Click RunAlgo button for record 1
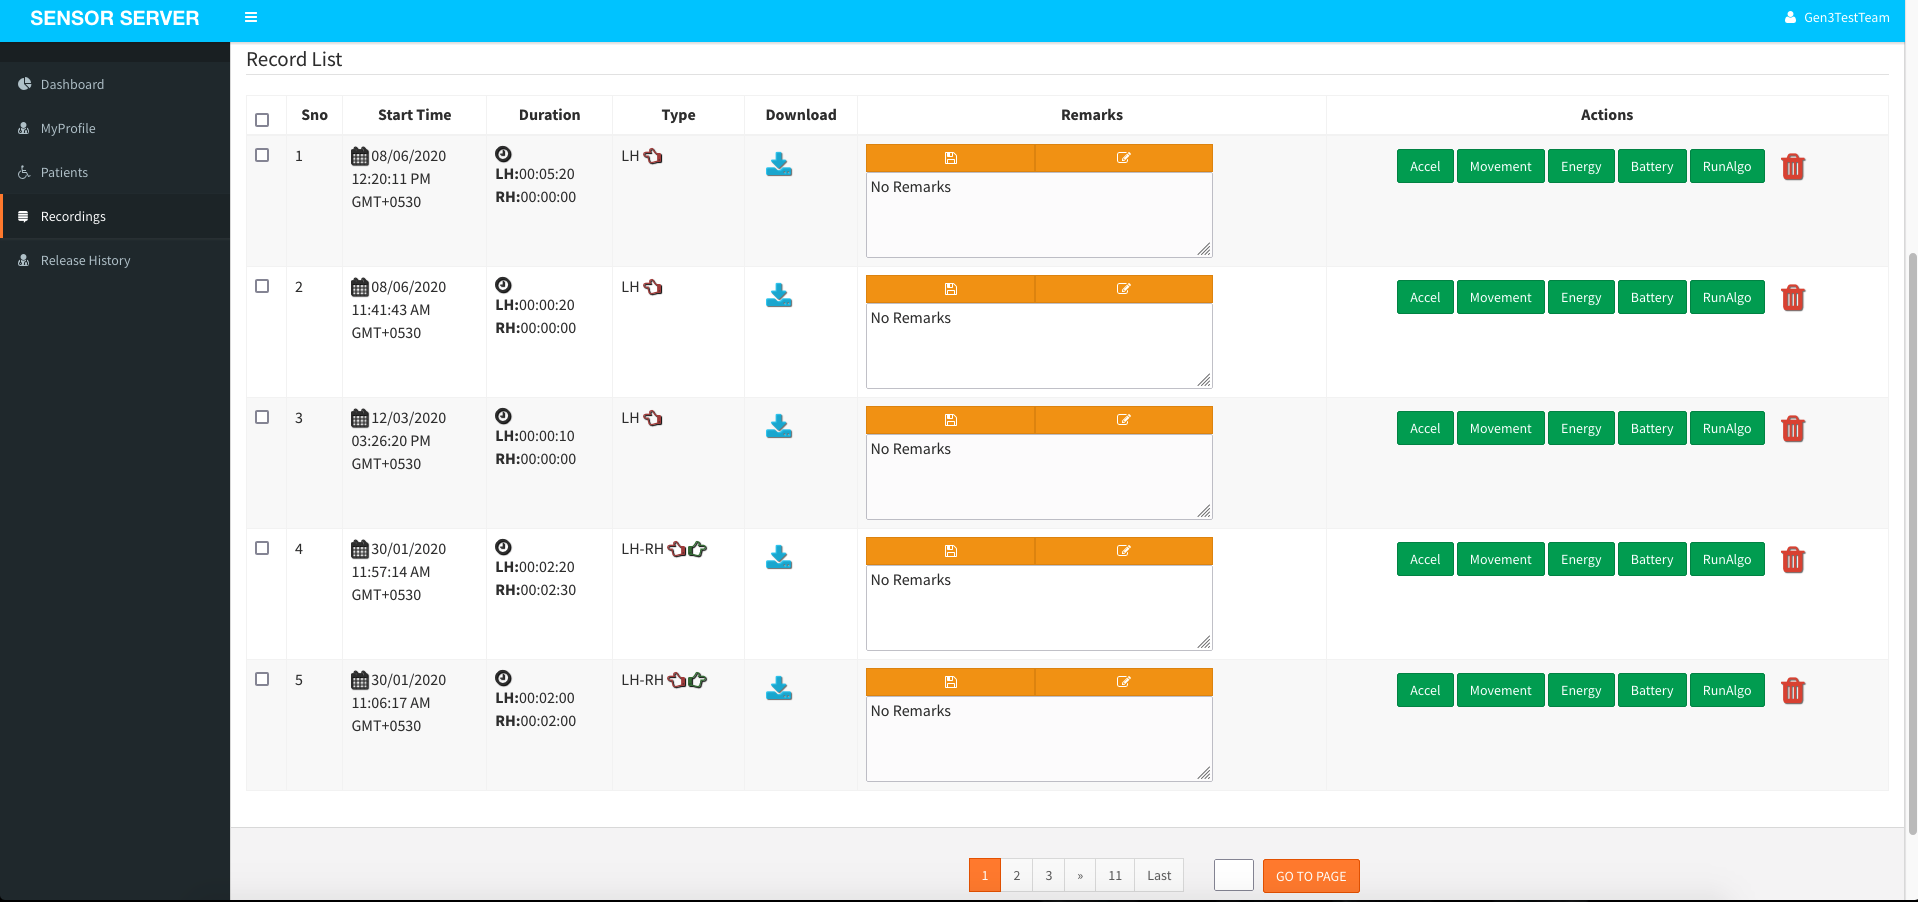 1726,167
